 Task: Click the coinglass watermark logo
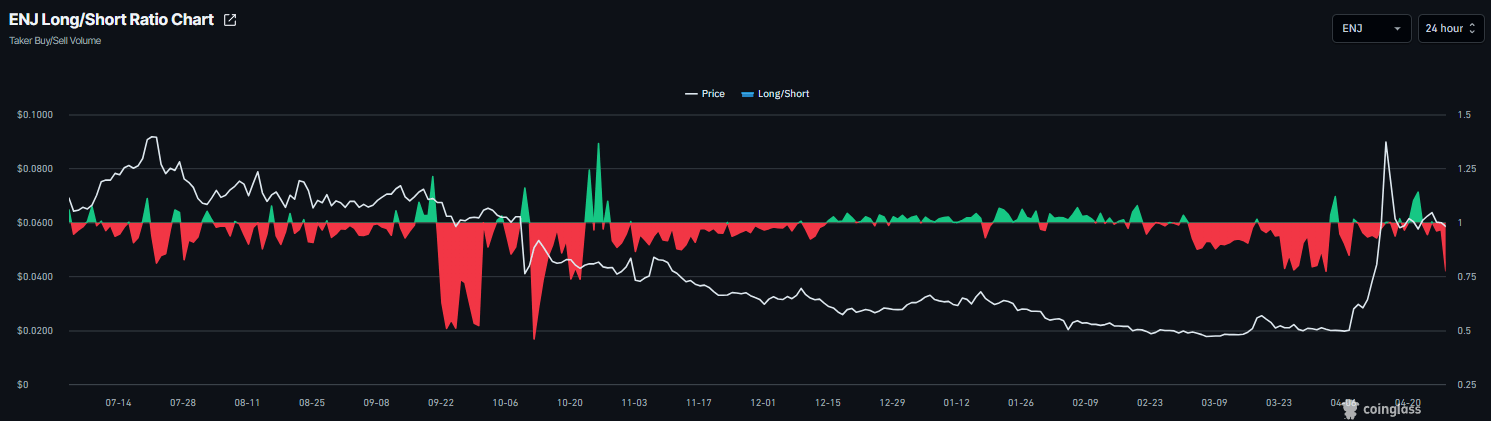tap(1389, 407)
